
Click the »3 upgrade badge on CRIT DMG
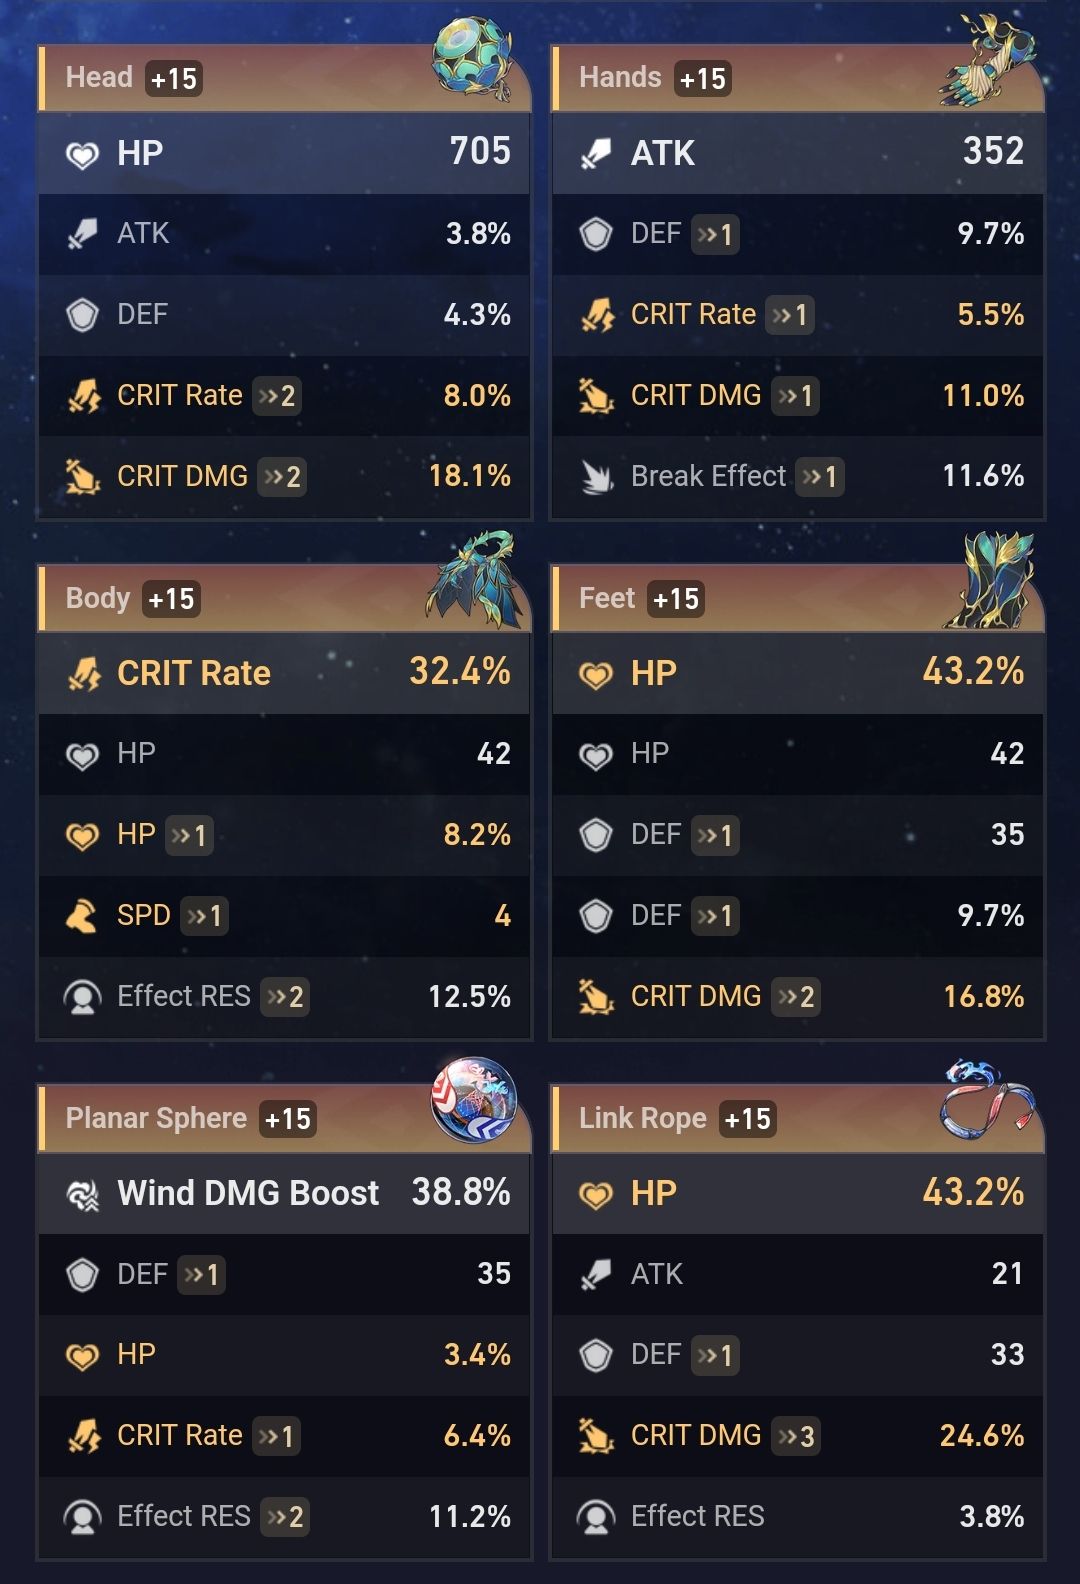point(796,1437)
